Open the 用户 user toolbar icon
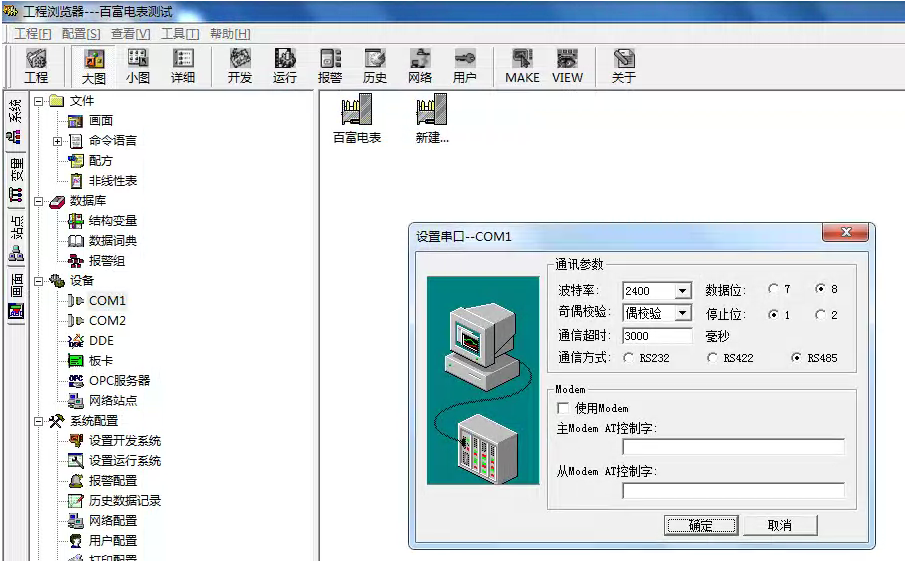 (465, 66)
